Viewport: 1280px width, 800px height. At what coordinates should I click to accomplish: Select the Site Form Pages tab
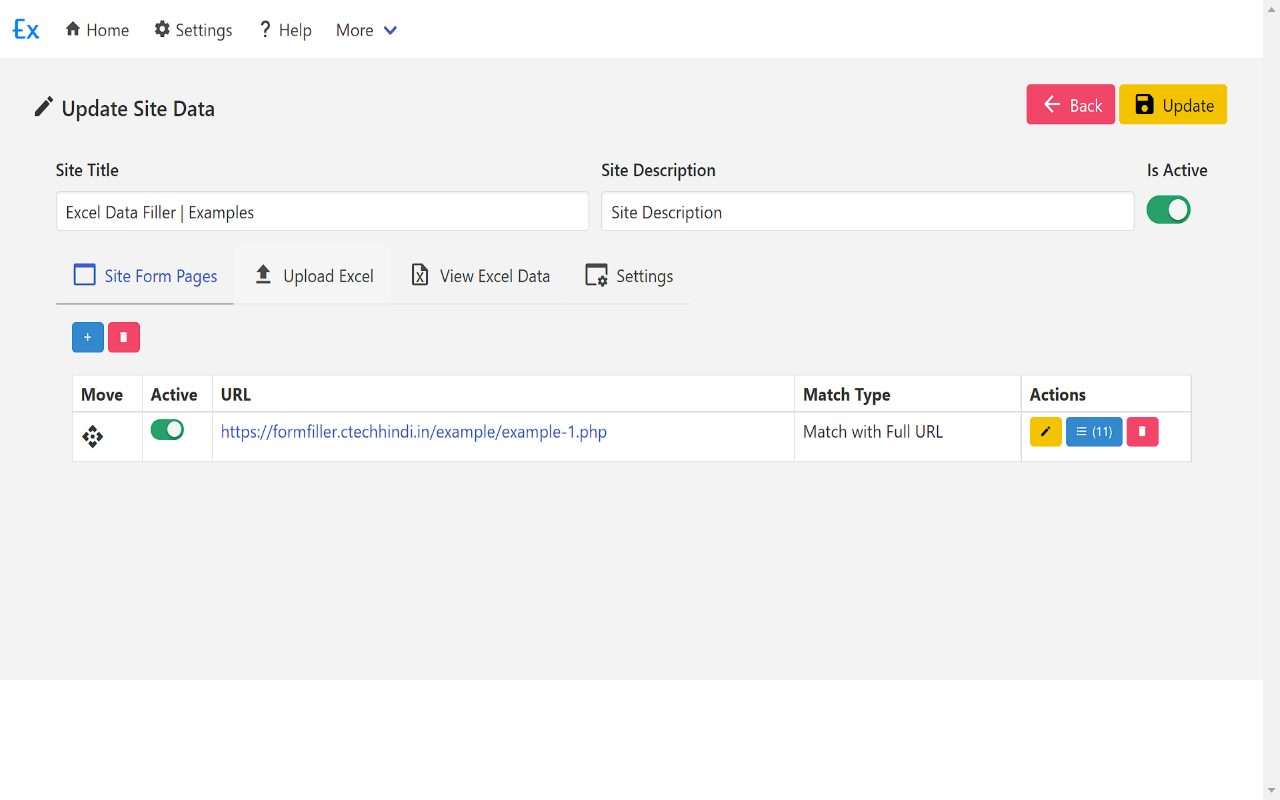point(146,276)
